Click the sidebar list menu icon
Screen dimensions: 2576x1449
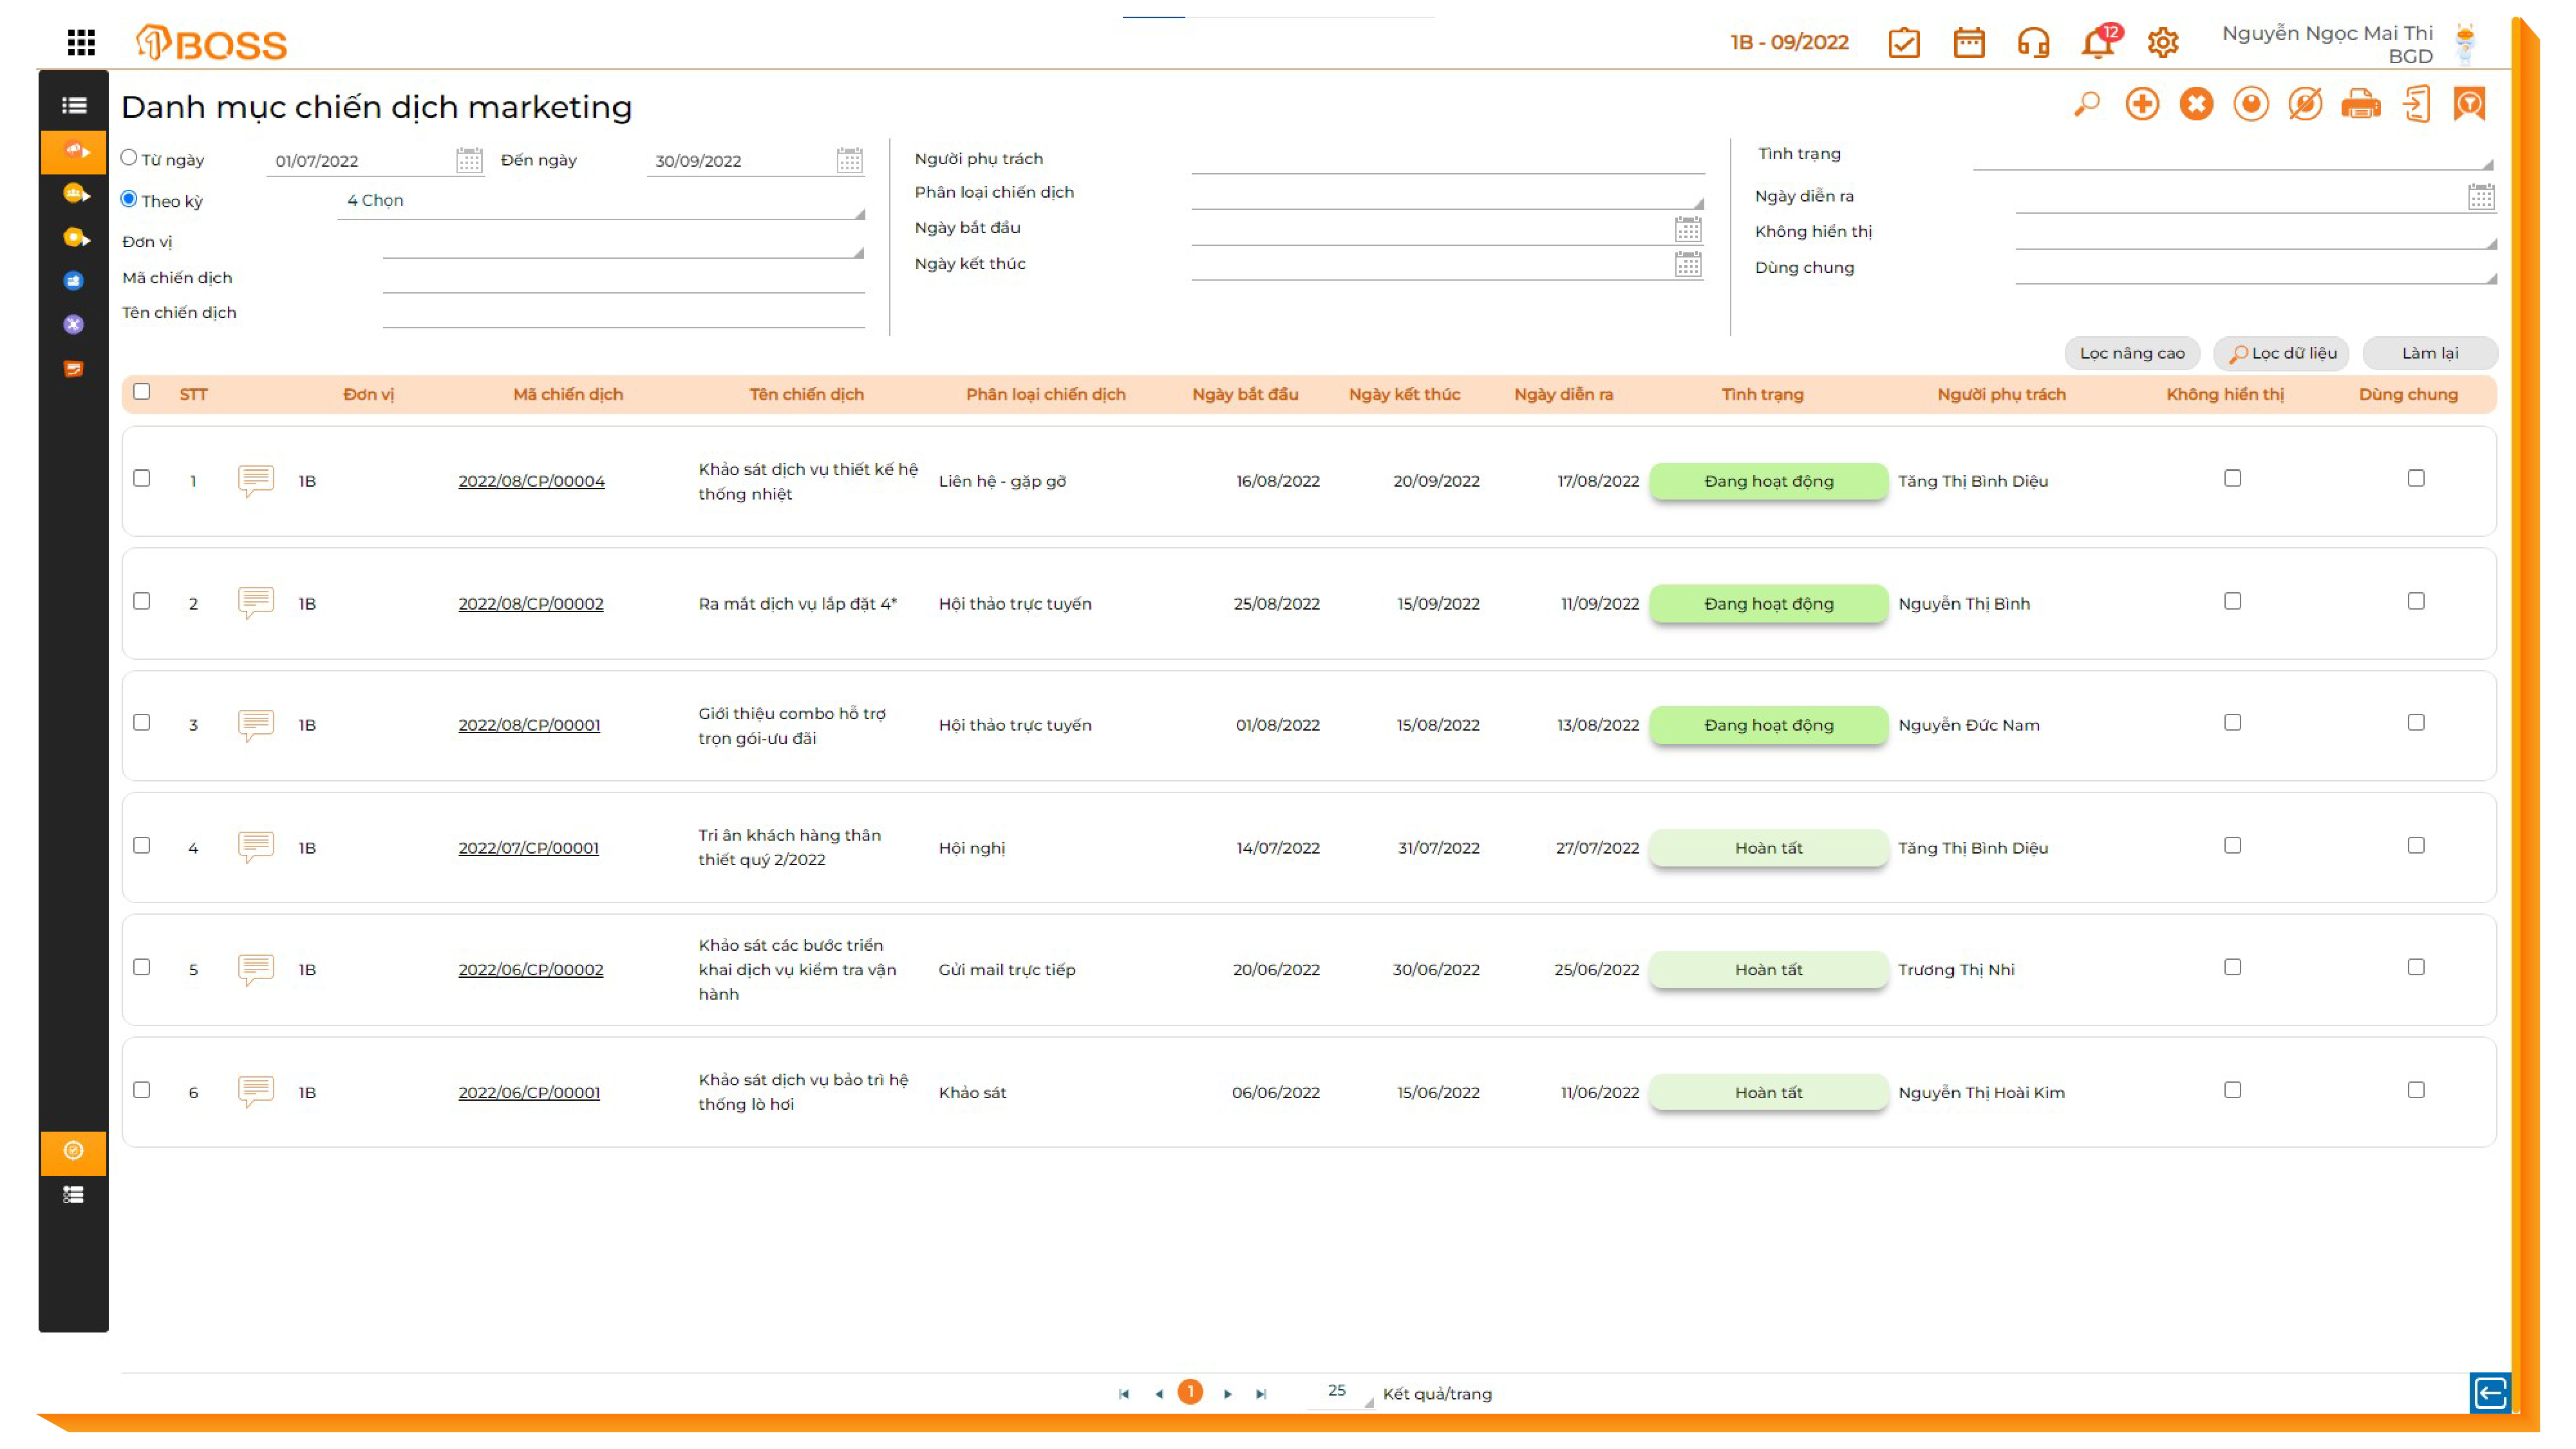pos(74,106)
